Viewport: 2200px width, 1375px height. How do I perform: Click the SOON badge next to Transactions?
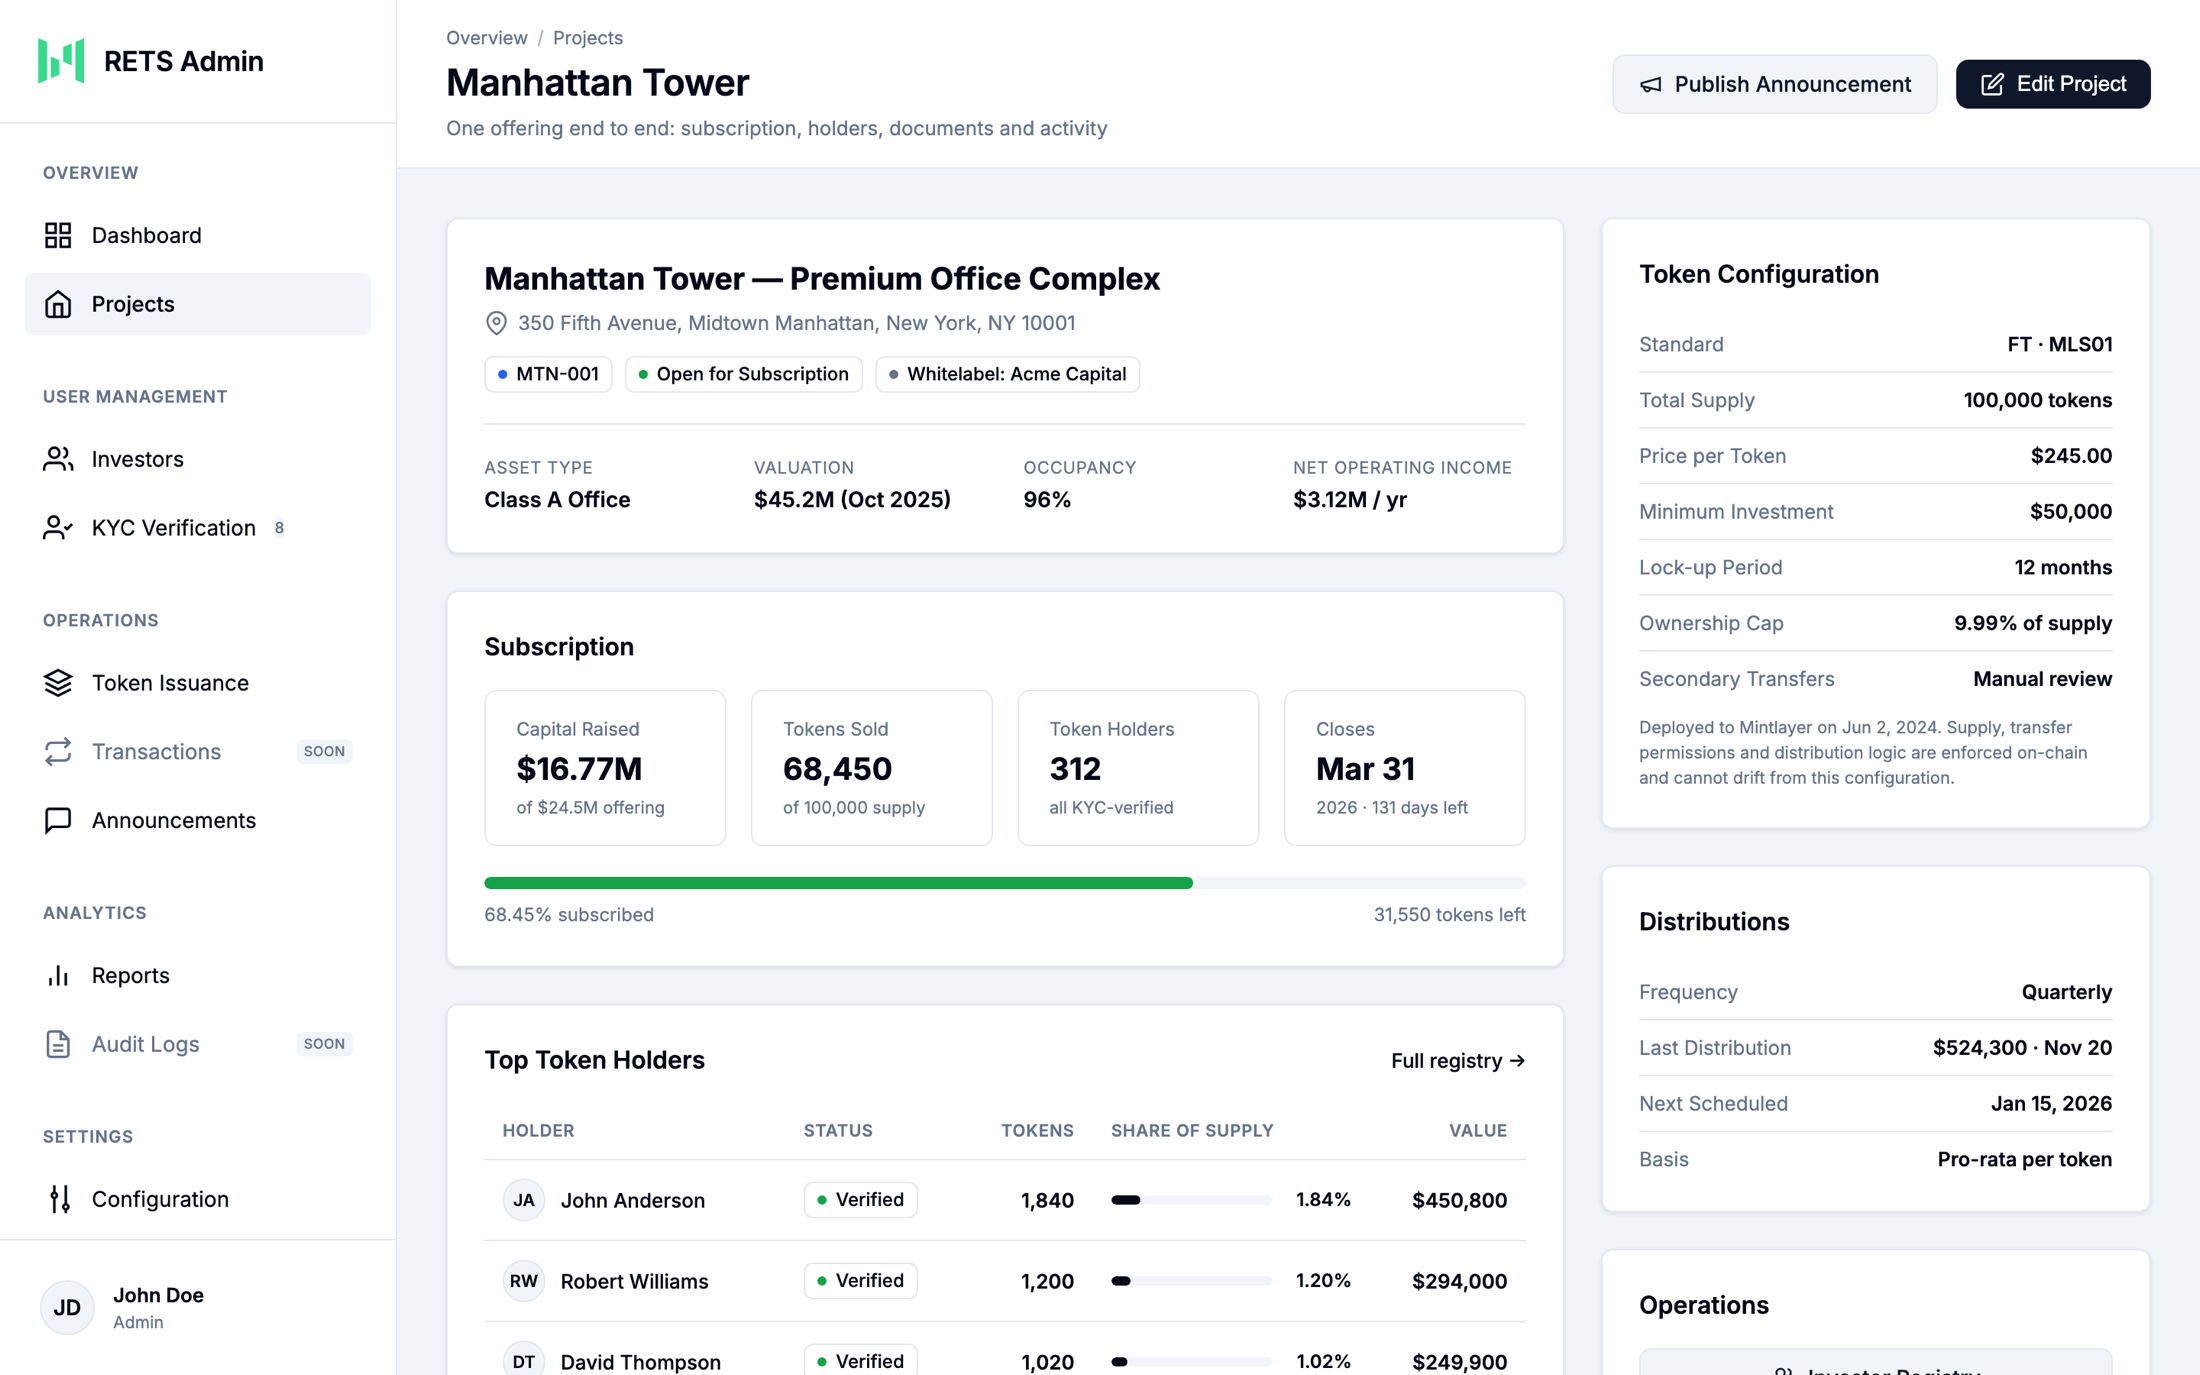click(x=324, y=751)
